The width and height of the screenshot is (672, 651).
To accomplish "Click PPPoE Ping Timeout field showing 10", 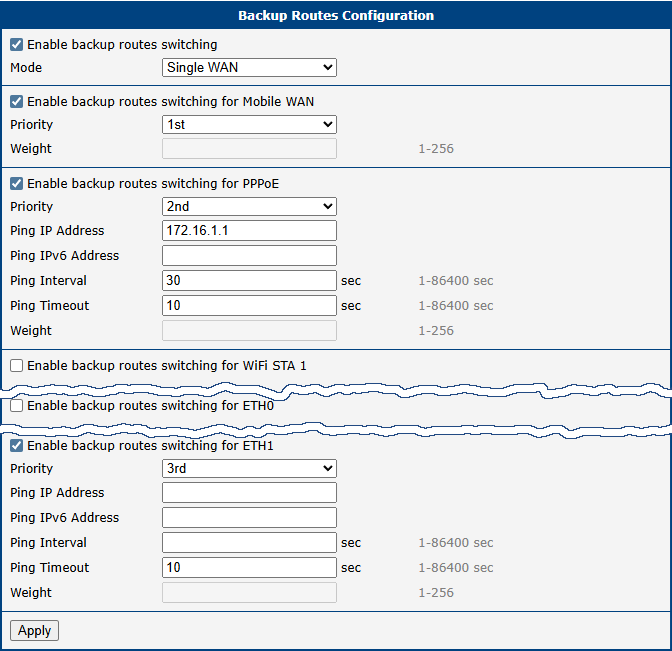I will pos(249,306).
